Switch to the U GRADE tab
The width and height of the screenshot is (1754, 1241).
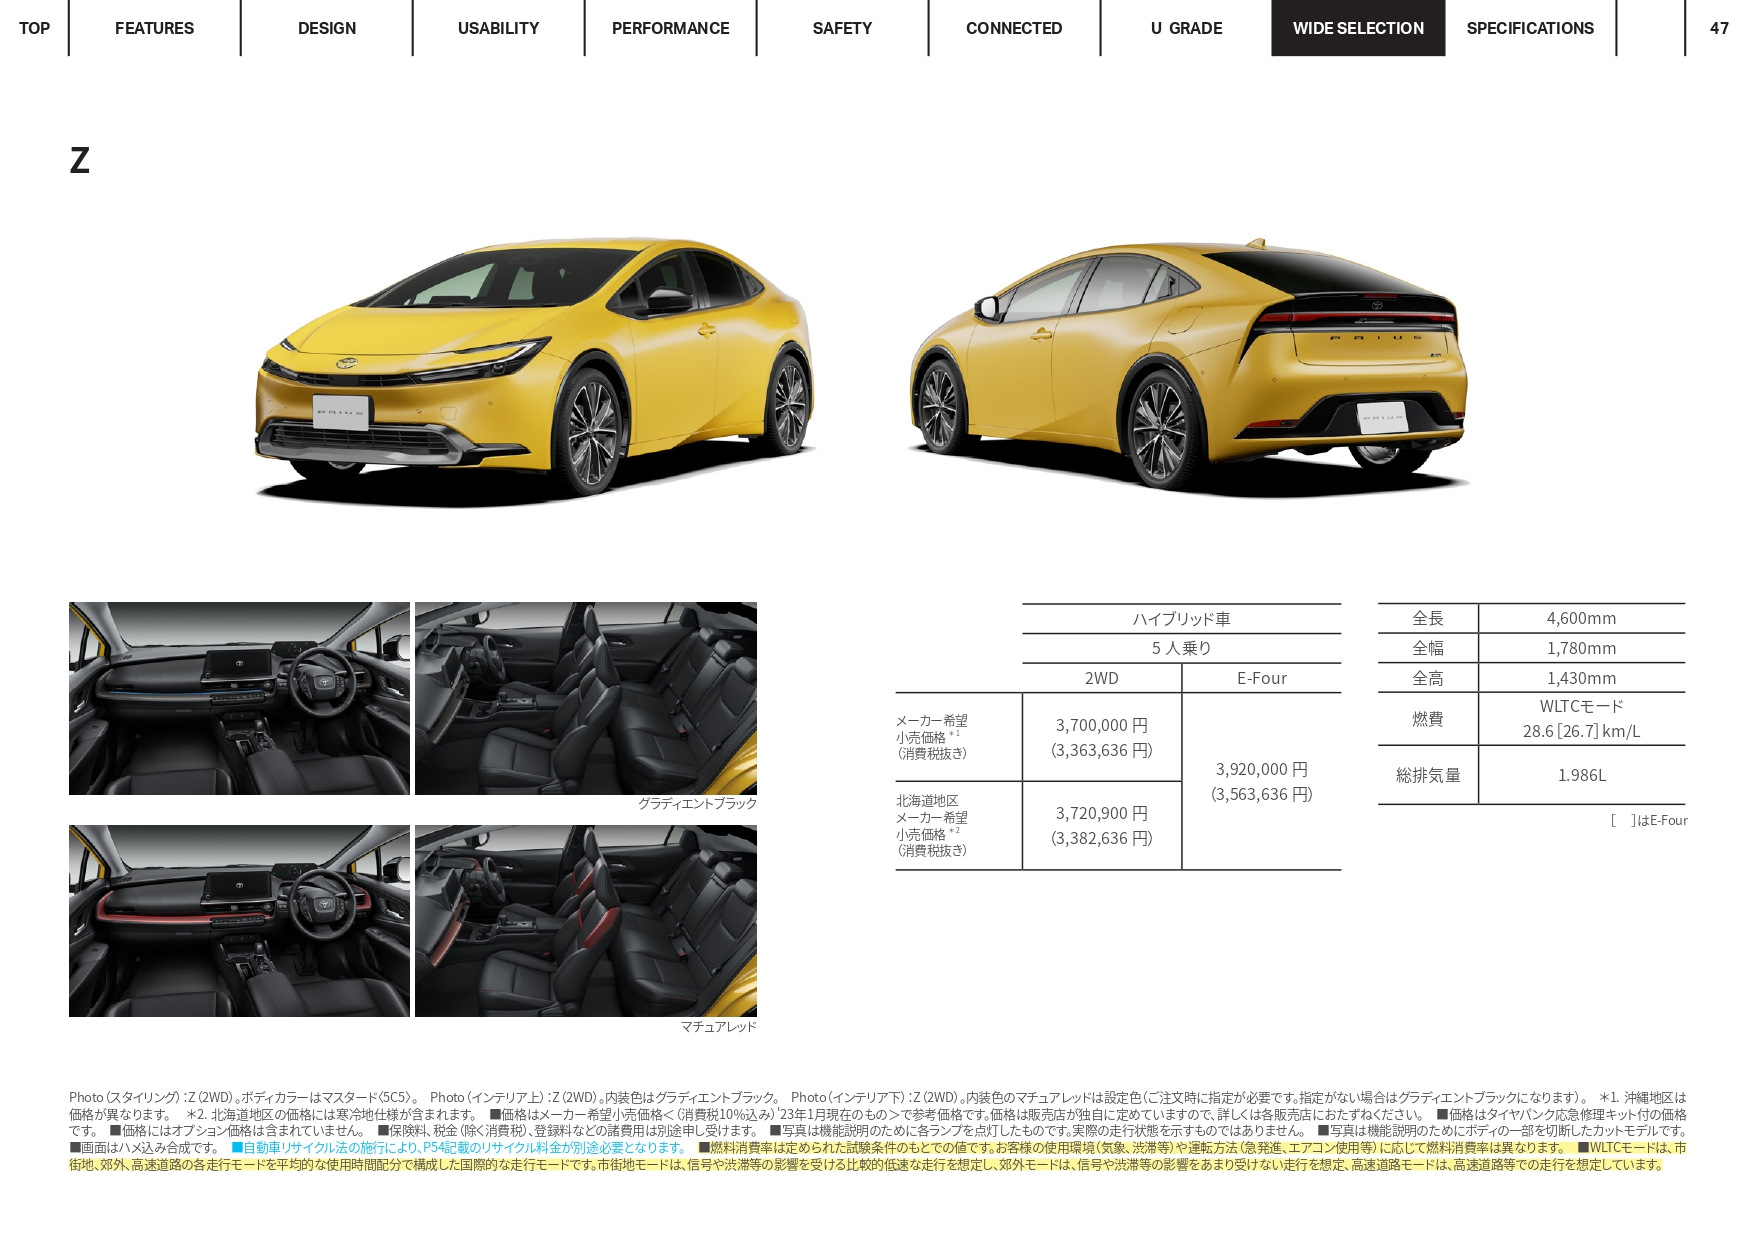point(1185,28)
